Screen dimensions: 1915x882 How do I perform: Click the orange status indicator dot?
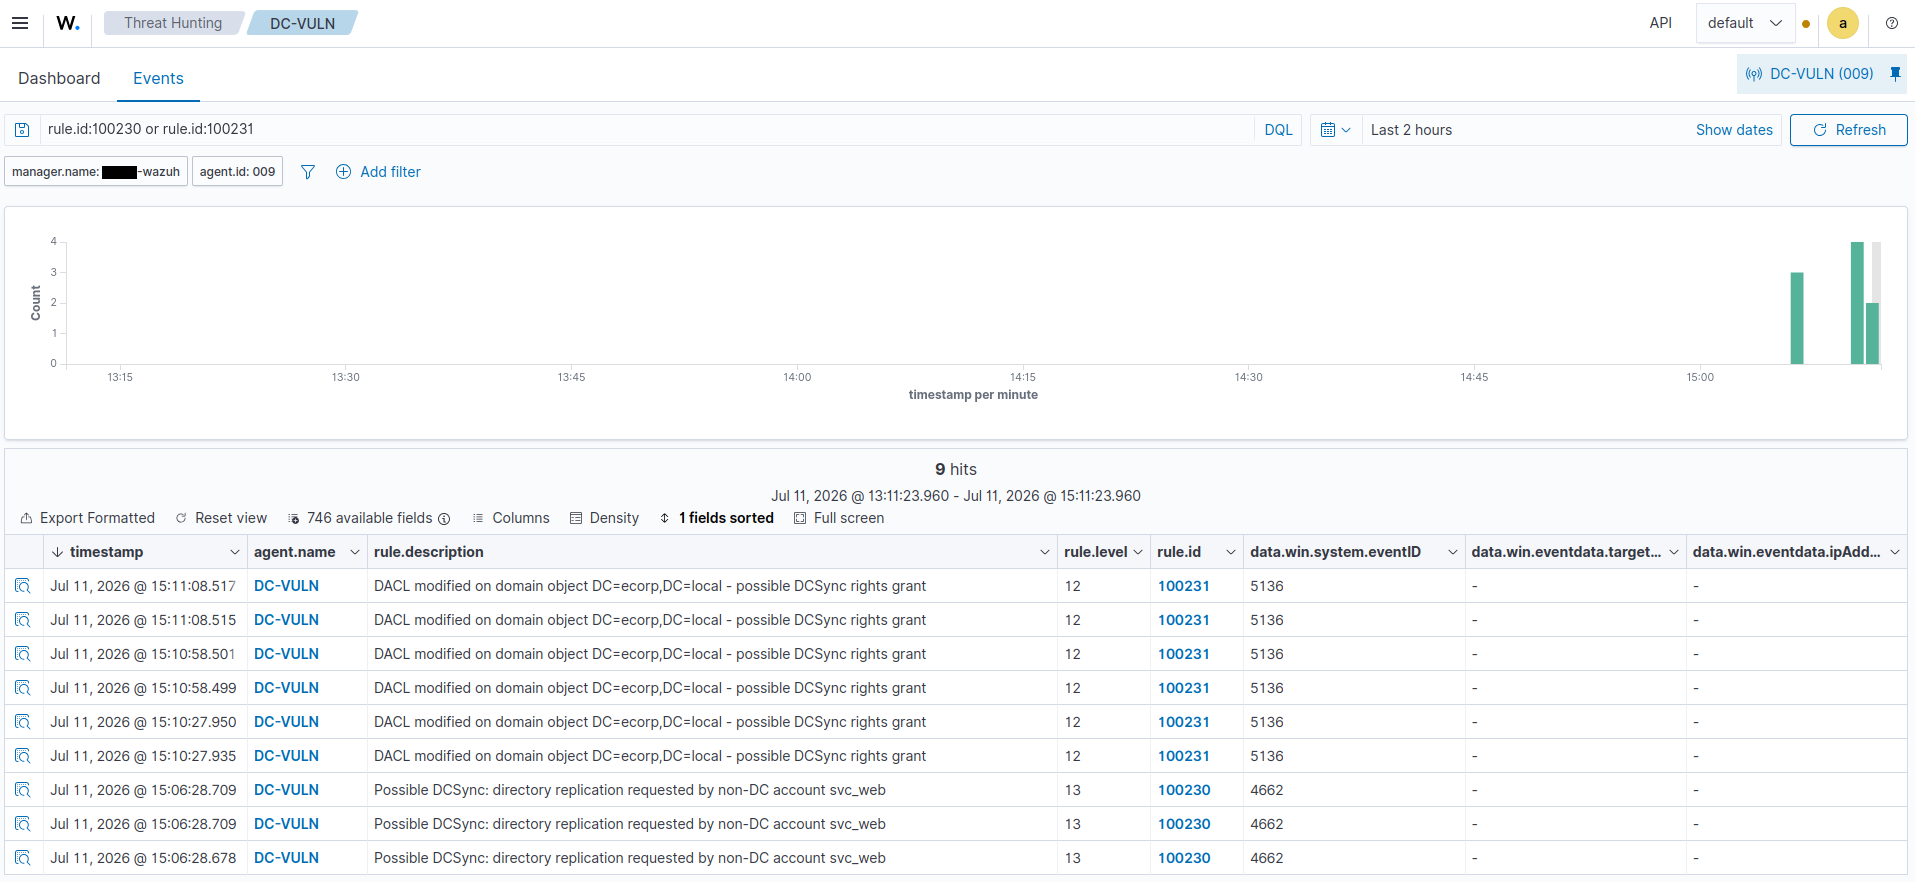coord(1806,24)
